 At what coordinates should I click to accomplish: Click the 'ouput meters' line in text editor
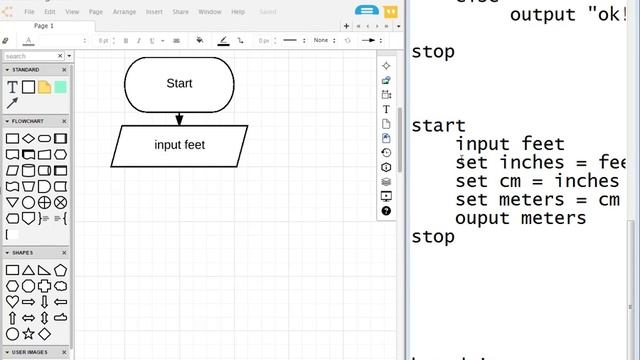[520, 218]
